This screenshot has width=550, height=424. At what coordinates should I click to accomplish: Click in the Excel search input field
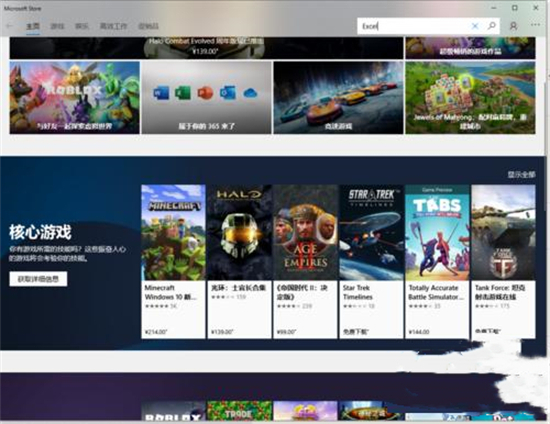click(x=414, y=26)
